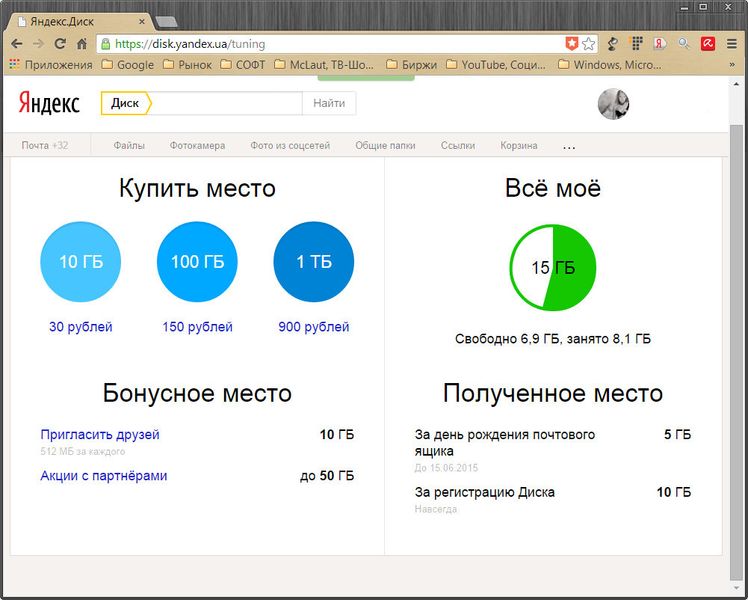Click the Свободно 6,9 ГБ, занято 8,1 ГБ text

click(x=553, y=339)
